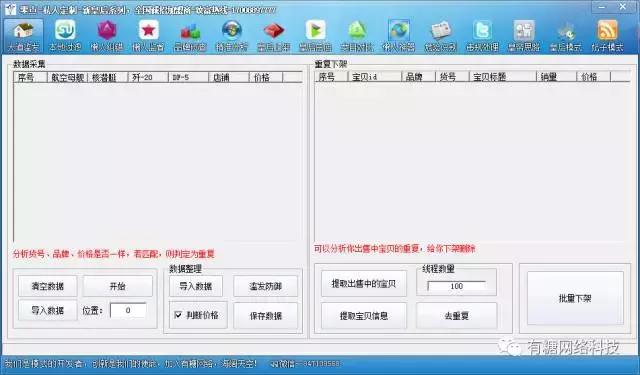Click the 品牌 column header
Image resolution: width=640 pixels, height=375 pixels.
tap(418, 76)
